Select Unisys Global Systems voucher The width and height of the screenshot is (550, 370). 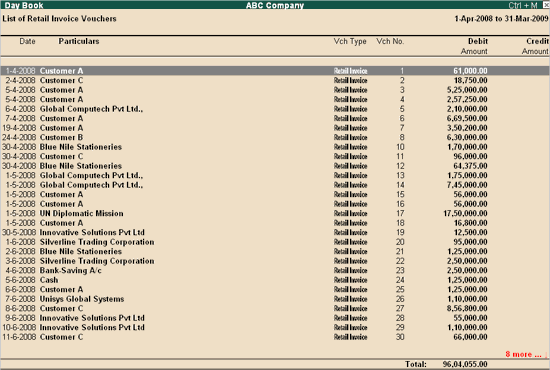tap(275, 298)
